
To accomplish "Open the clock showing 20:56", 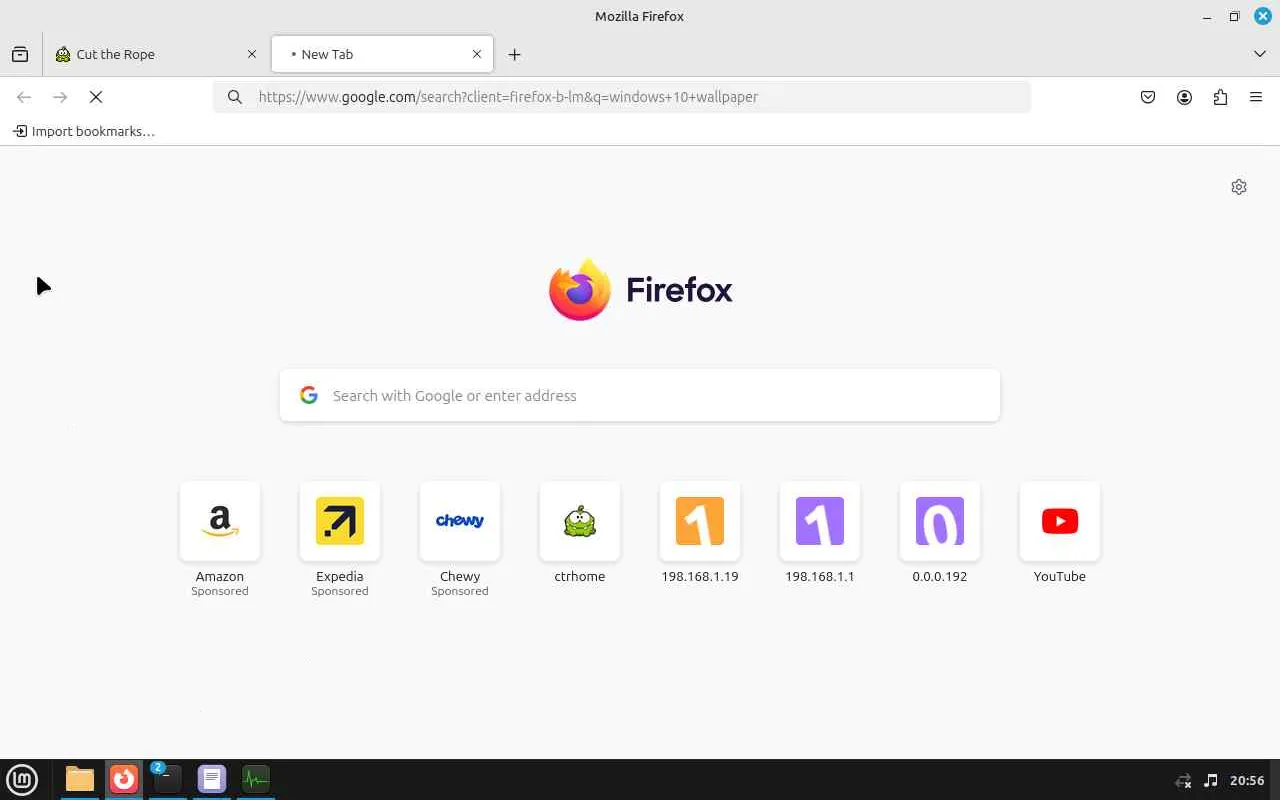I will coord(1247,780).
